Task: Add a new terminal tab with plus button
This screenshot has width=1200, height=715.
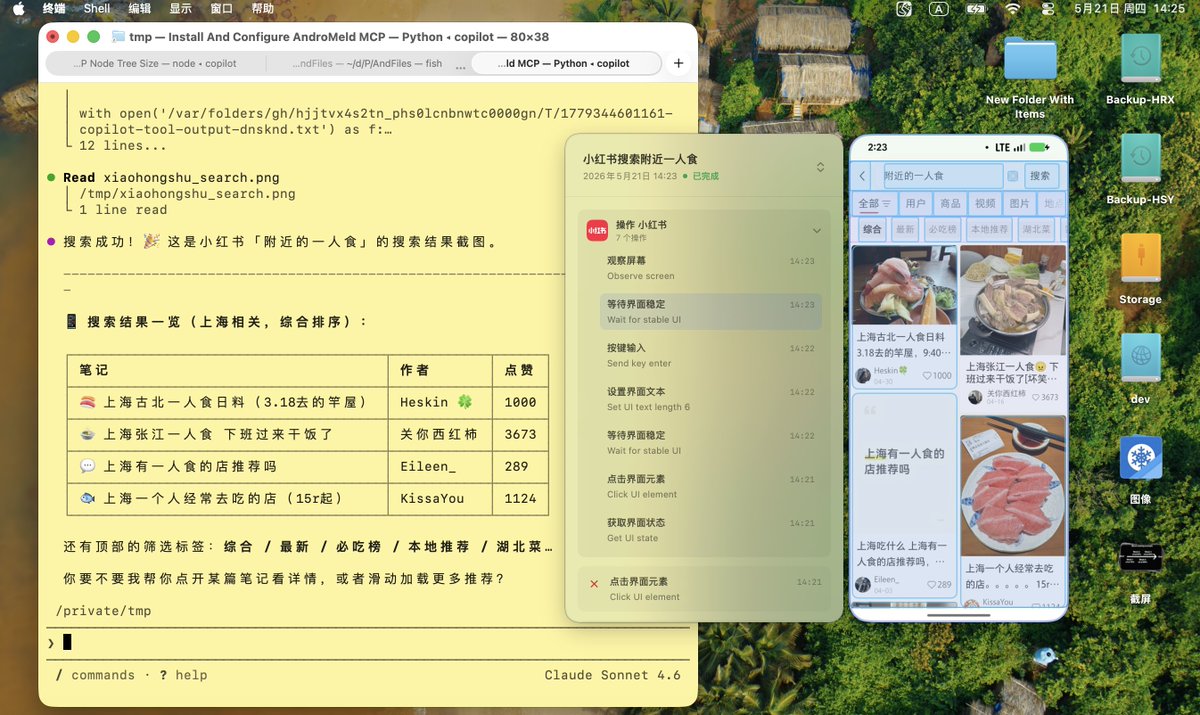Action: click(x=678, y=63)
